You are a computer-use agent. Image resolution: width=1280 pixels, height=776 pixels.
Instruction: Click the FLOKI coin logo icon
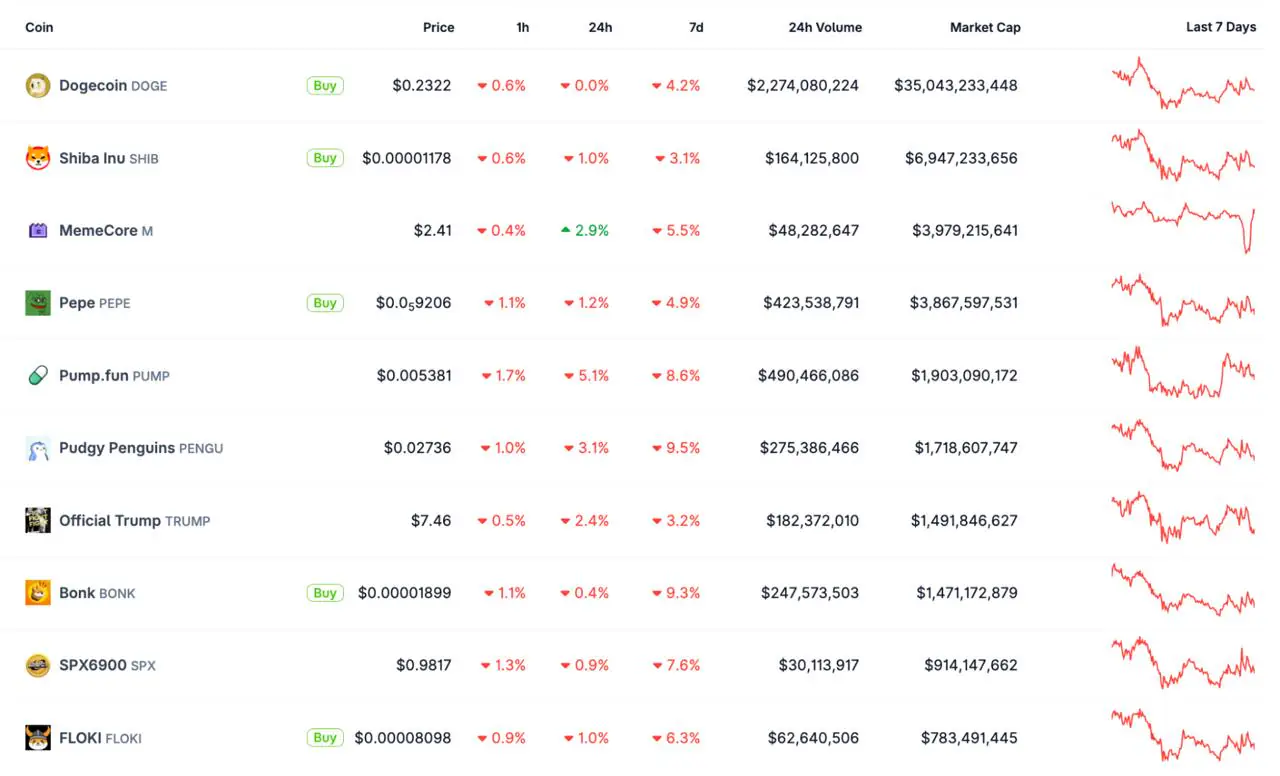pos(38,738)
